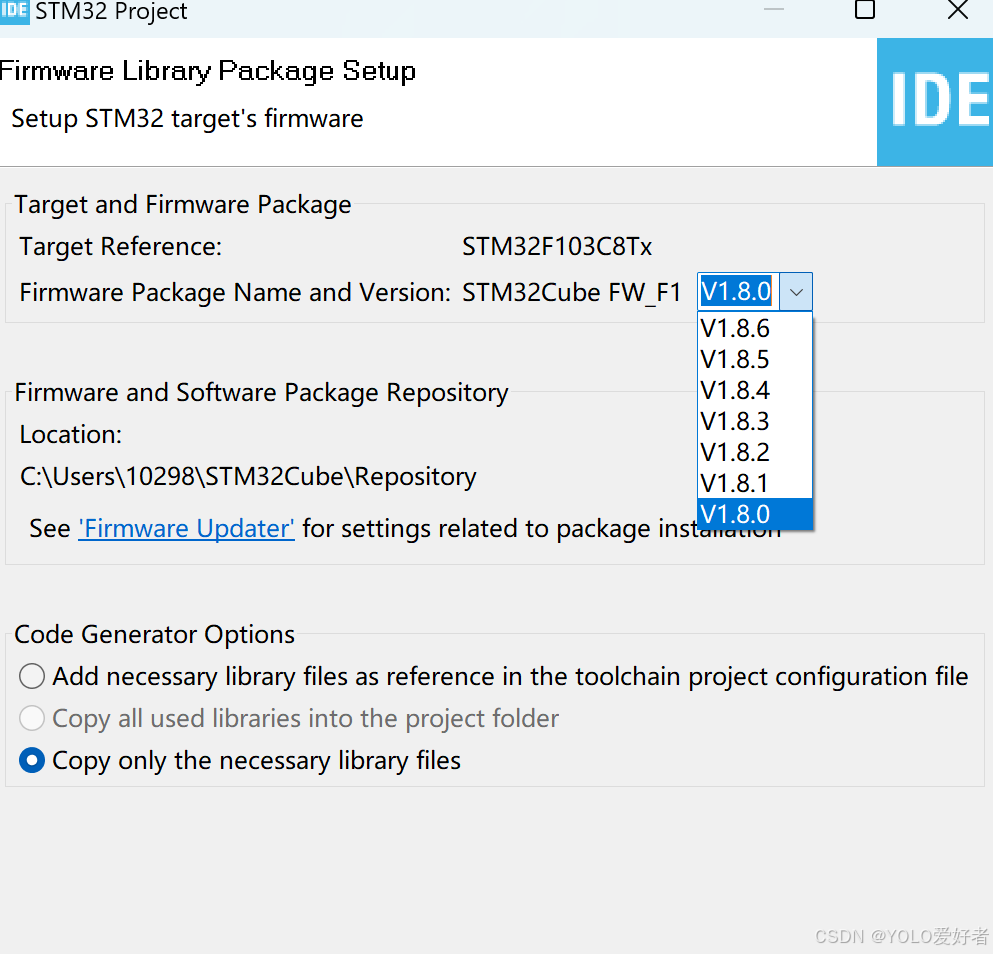Image resolution: width=993 pixels, height=954 pixels.
Task: Click the highlighted V1.8.0 list entry
Action: [754, 514]
